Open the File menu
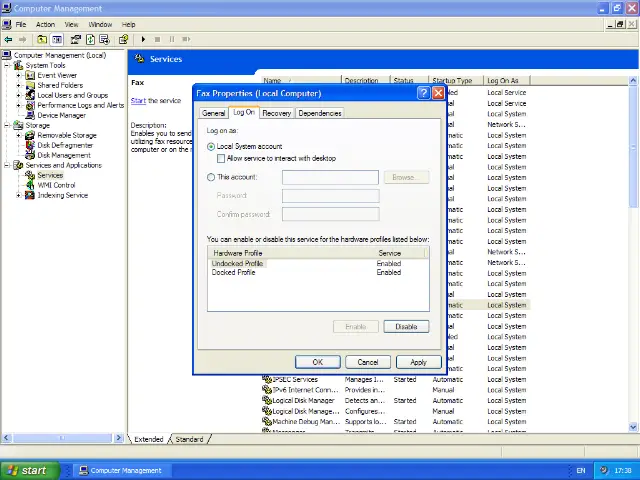The image size is (640, 480). [x=21, y=24]
